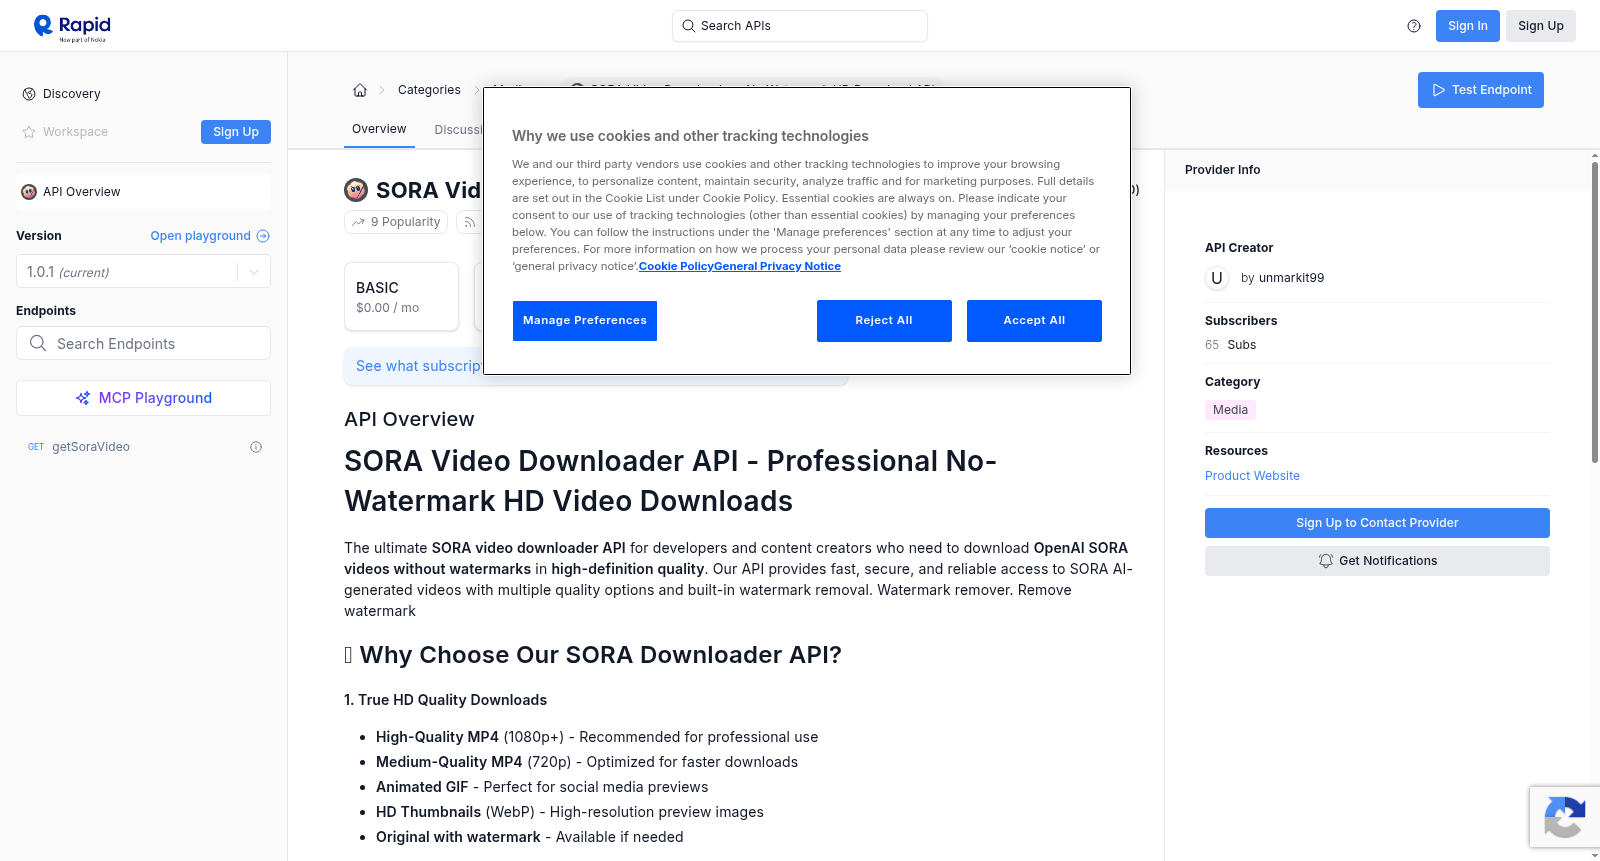Switch to the Overview tab
This screenshot has height=861, width=1600.
point(379,129)
